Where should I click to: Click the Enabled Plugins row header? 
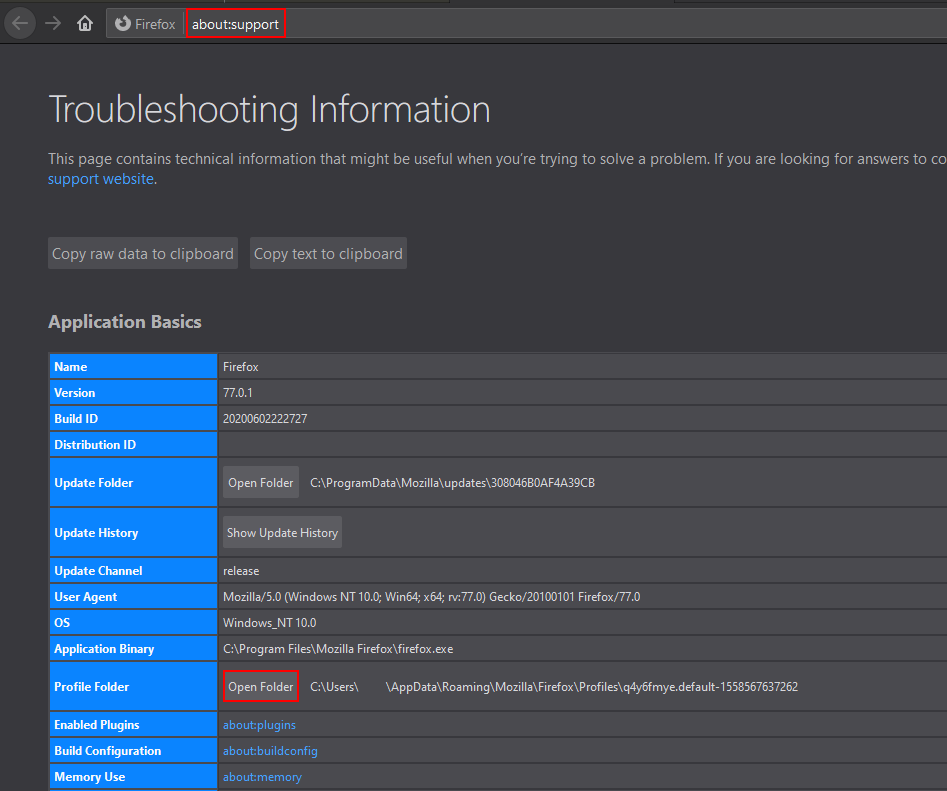pos(133,725)
